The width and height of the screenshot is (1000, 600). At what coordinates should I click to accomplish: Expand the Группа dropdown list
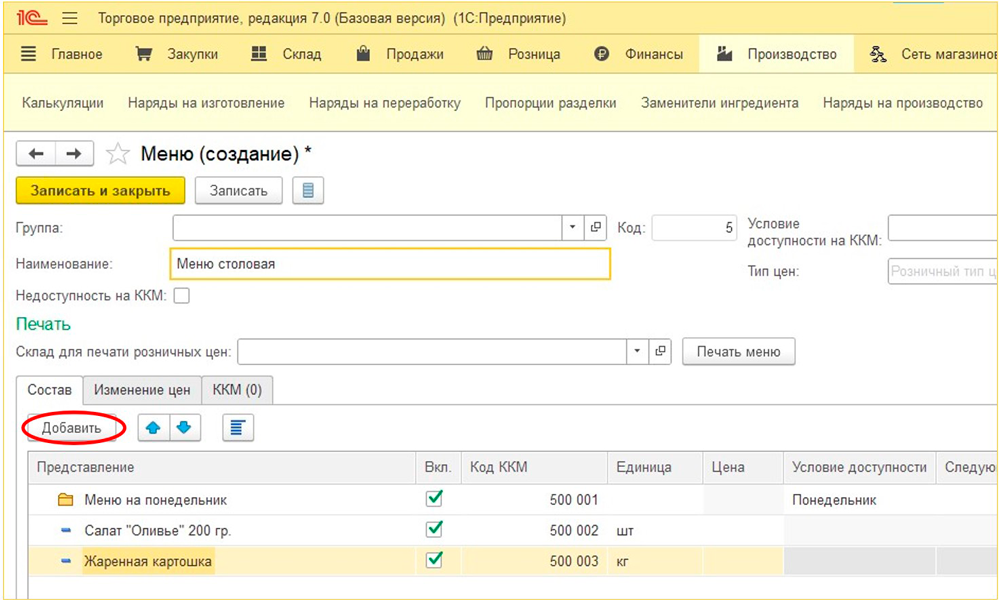(572, 228)
